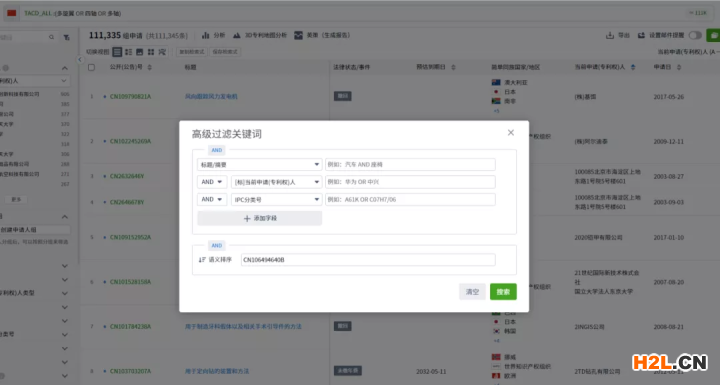Sort by publication number column

point(150,68)
